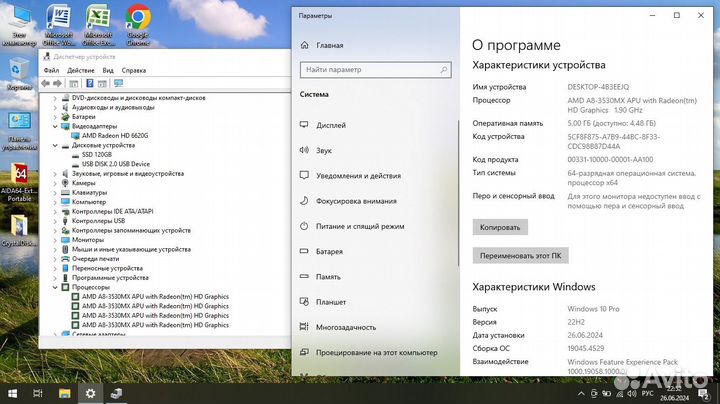Open Control Panel desktop icon

point(19,131)
